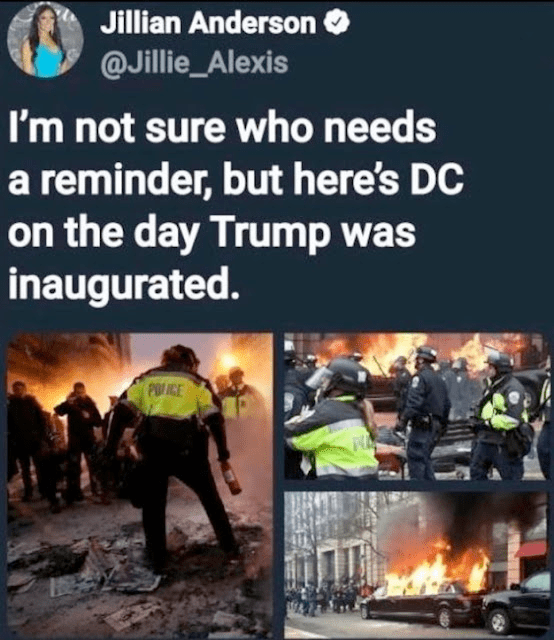Click the word "Trump" in the tweet
554x640 pixels.
271,234
